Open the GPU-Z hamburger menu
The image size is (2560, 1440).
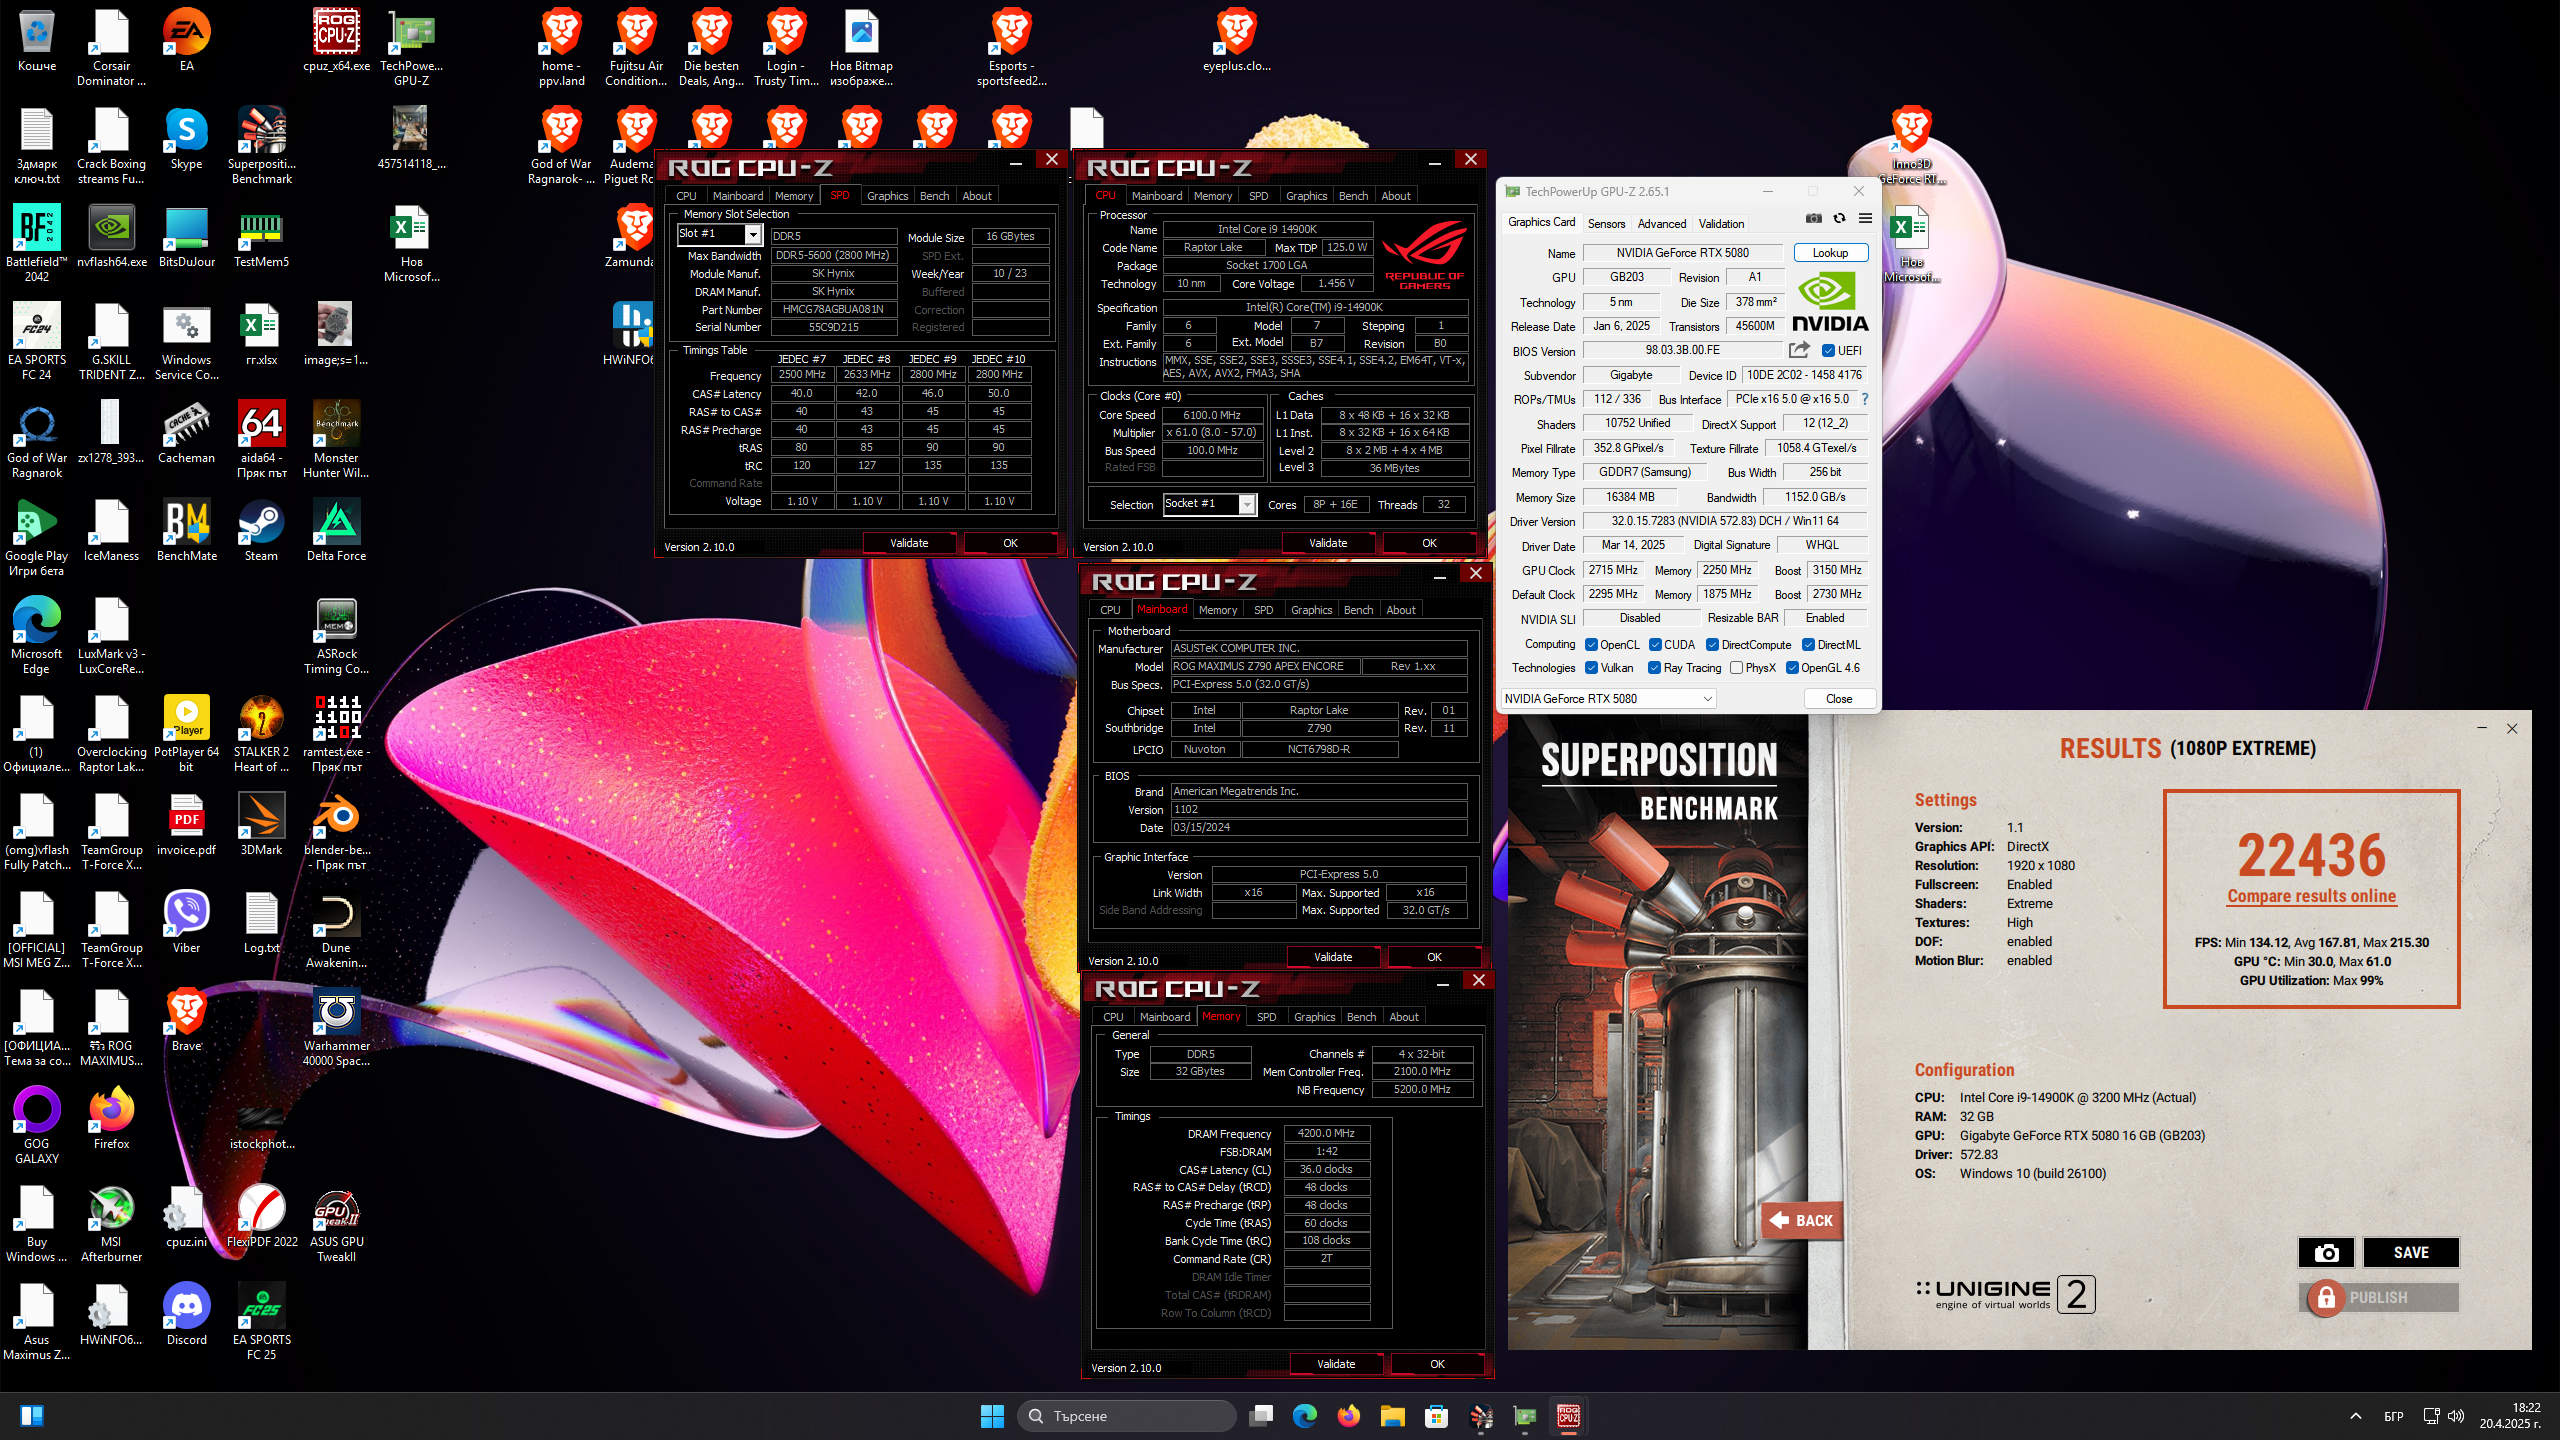[x=1865, y=219]
